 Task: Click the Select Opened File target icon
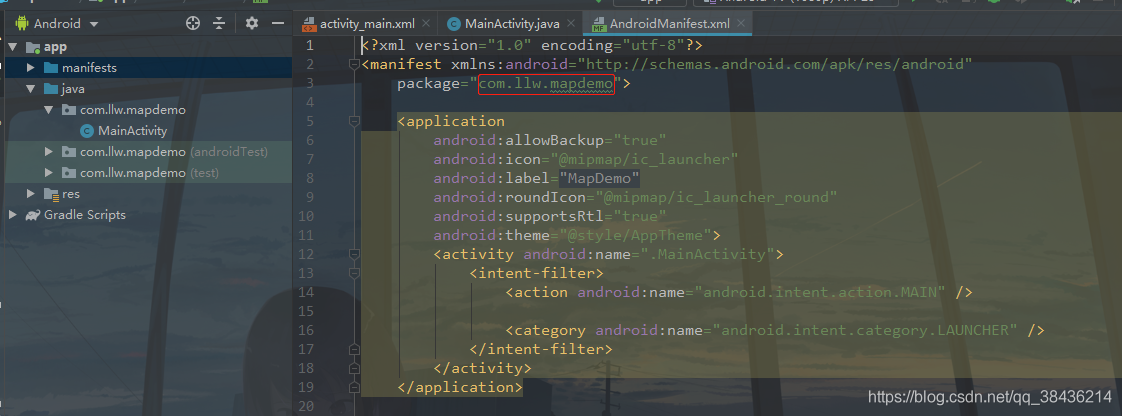pos(193,23)
